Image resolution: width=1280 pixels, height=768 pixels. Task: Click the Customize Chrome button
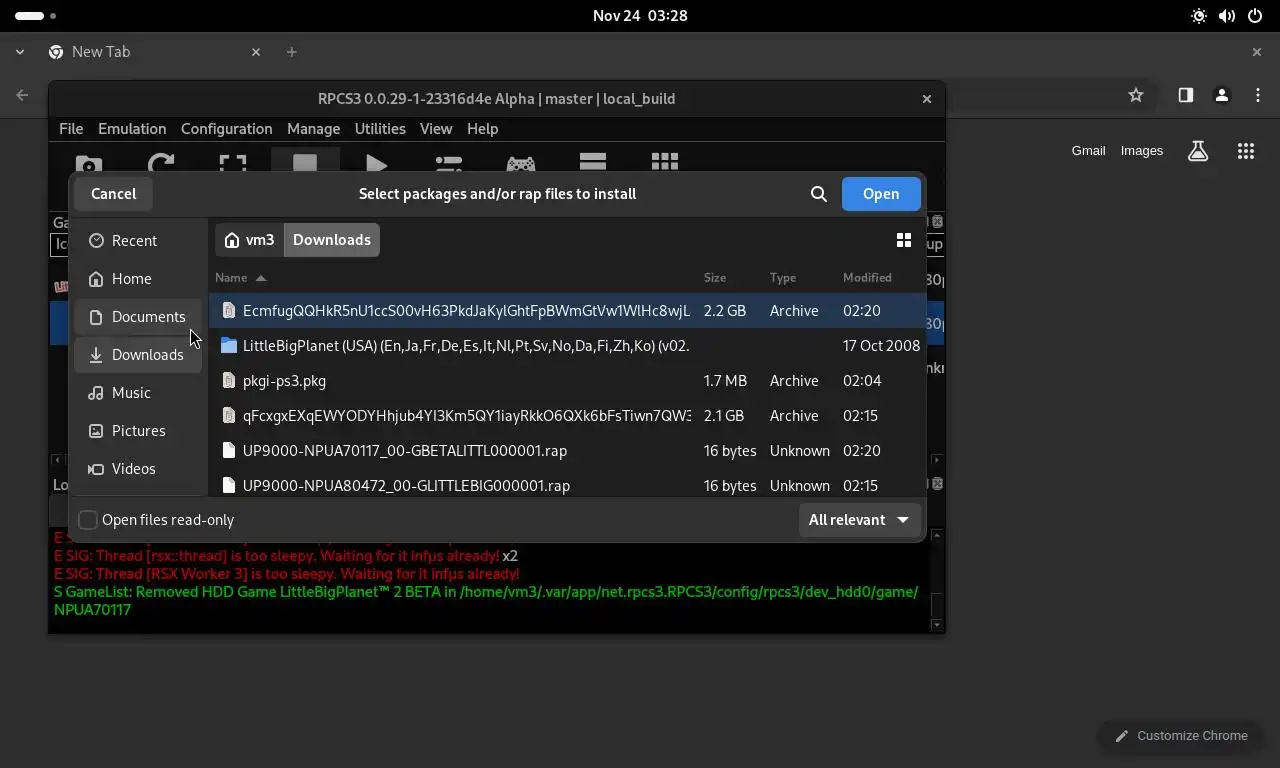point(1181,736)
